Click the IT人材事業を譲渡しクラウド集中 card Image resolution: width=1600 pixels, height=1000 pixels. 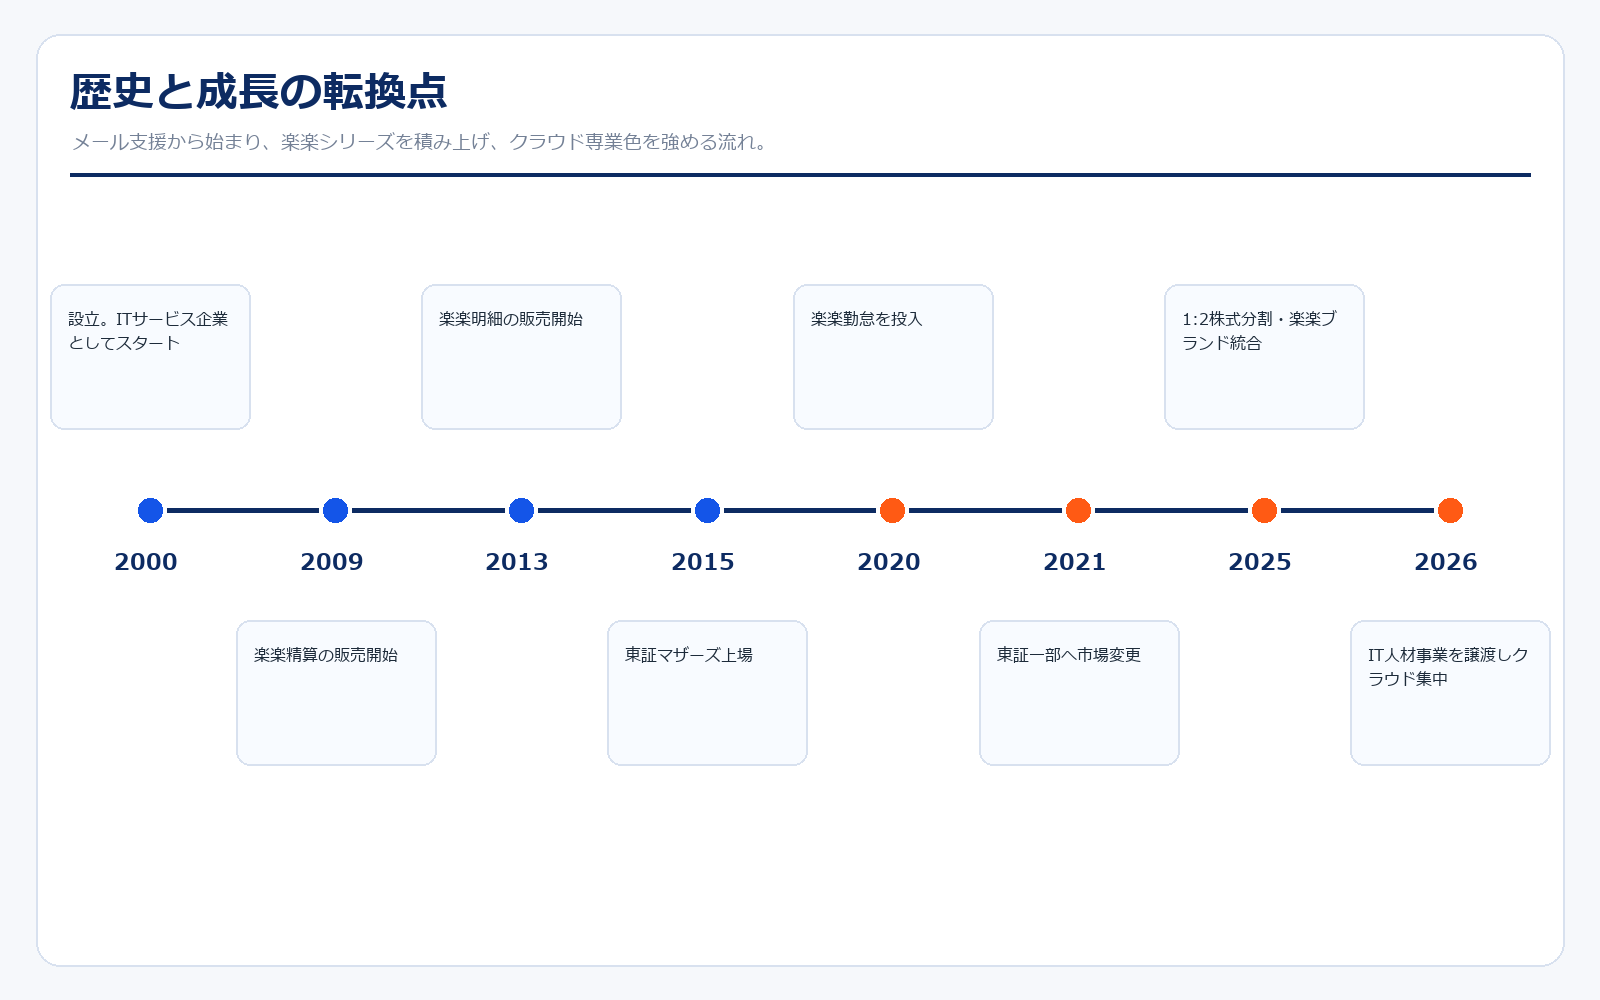[x=1450, y=693]
